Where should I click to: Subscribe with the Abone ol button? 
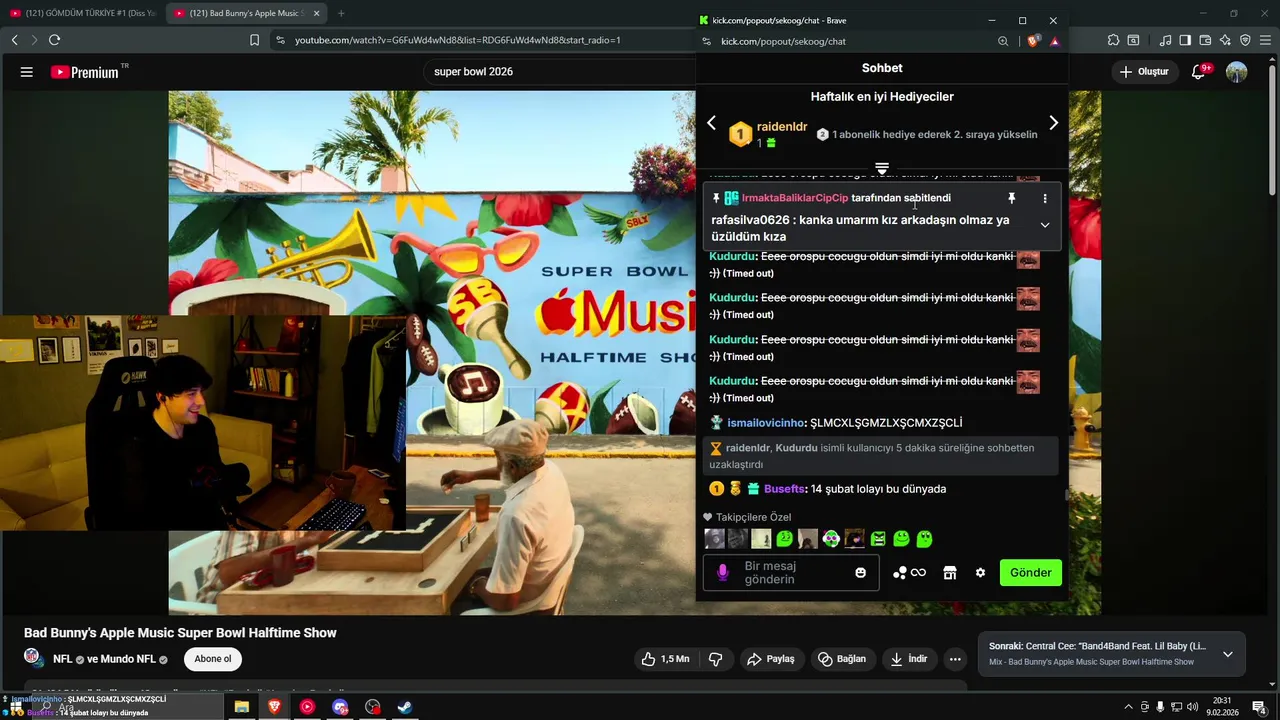pyautogui.click(x=212, y=659)
